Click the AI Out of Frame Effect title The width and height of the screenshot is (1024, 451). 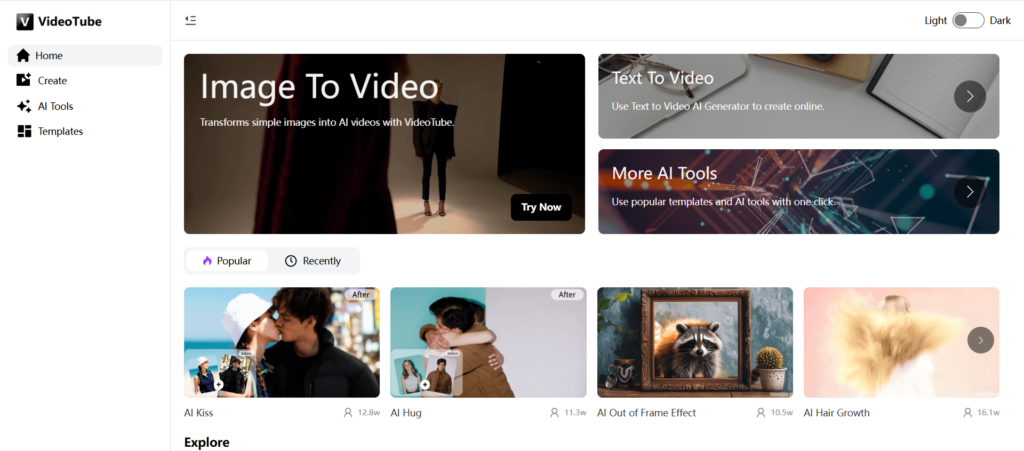[x=647, y=412]
